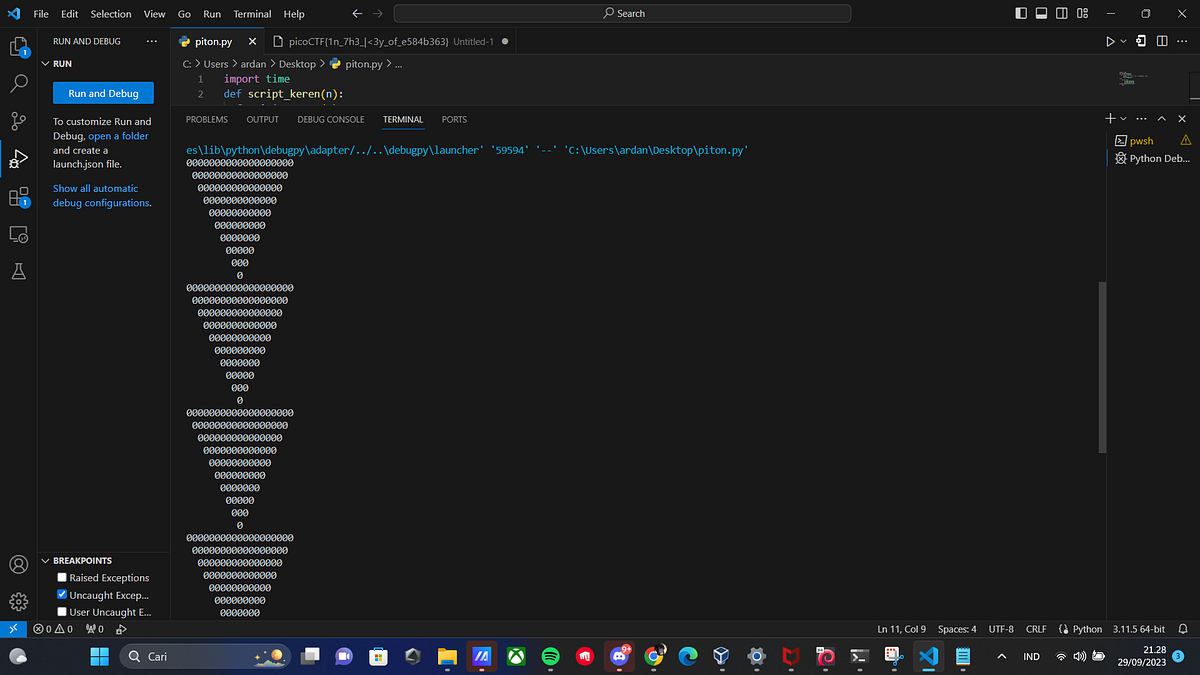Open the Extensions view
1200x675 pixels.
click(x=18, y=197)
